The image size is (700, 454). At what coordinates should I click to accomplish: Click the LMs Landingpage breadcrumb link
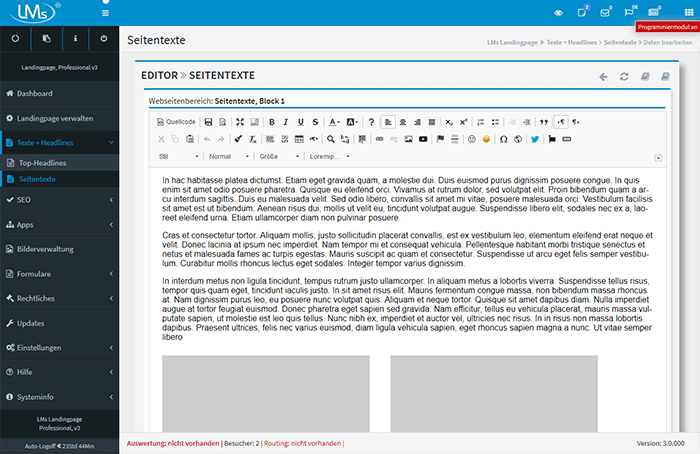(512, 42)
